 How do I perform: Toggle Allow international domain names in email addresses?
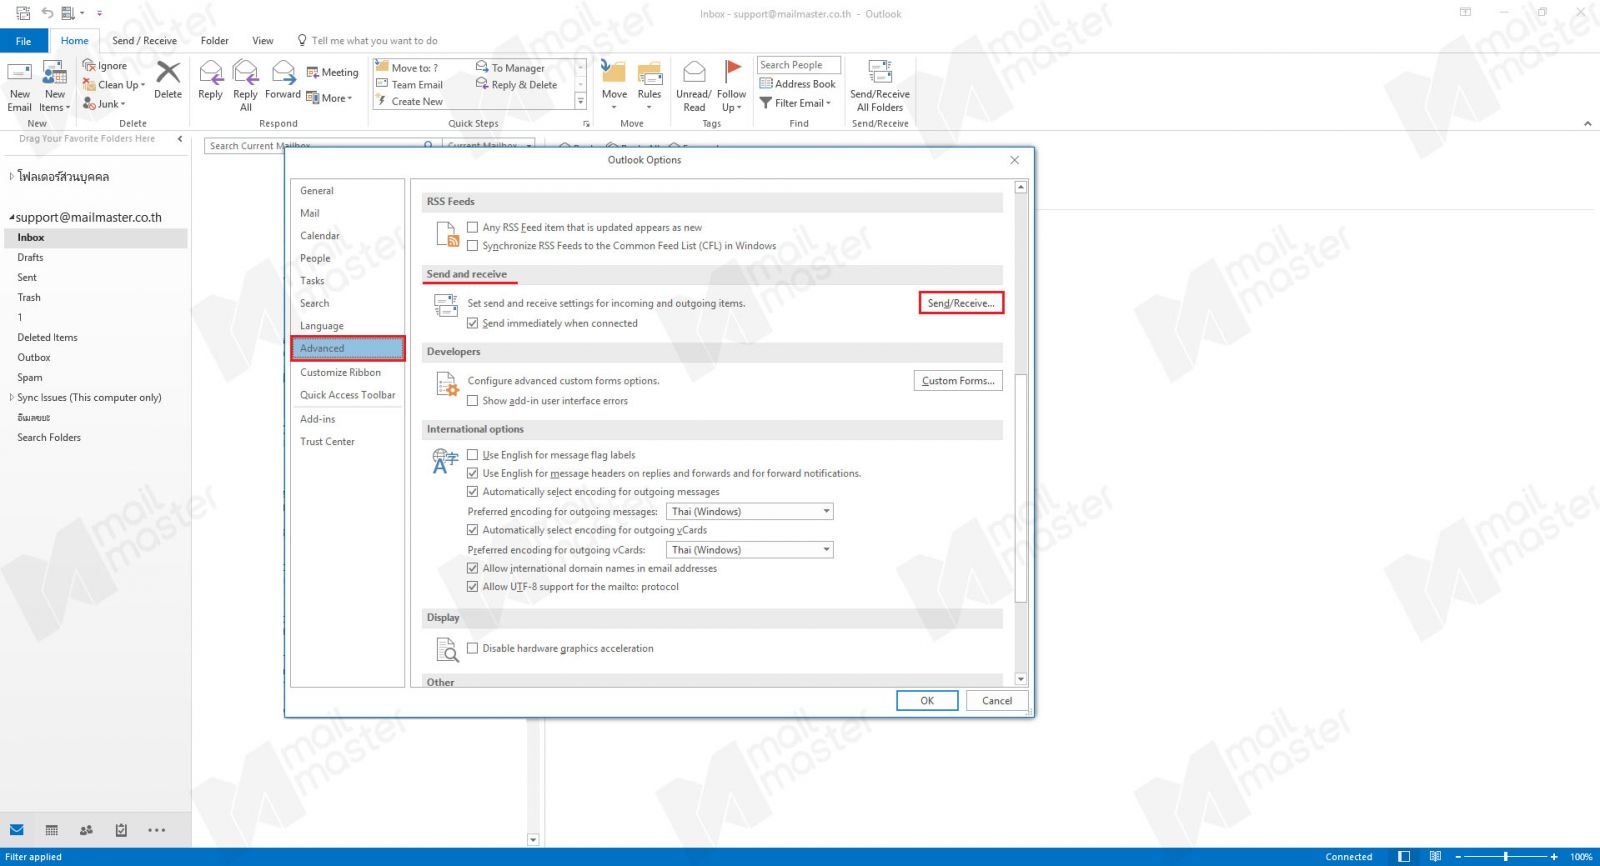pos(473,568)
